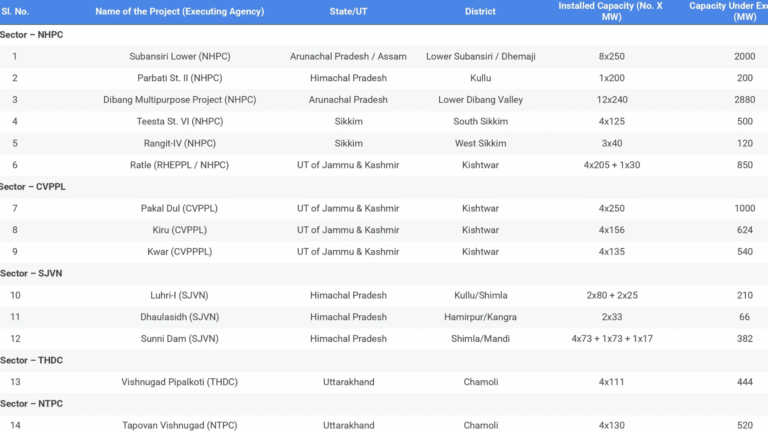This screenshot has height=432, width=768.
Task: Click the '4x130' installed capacity cell
Action: pyautogui.click(x=612, y=425)
